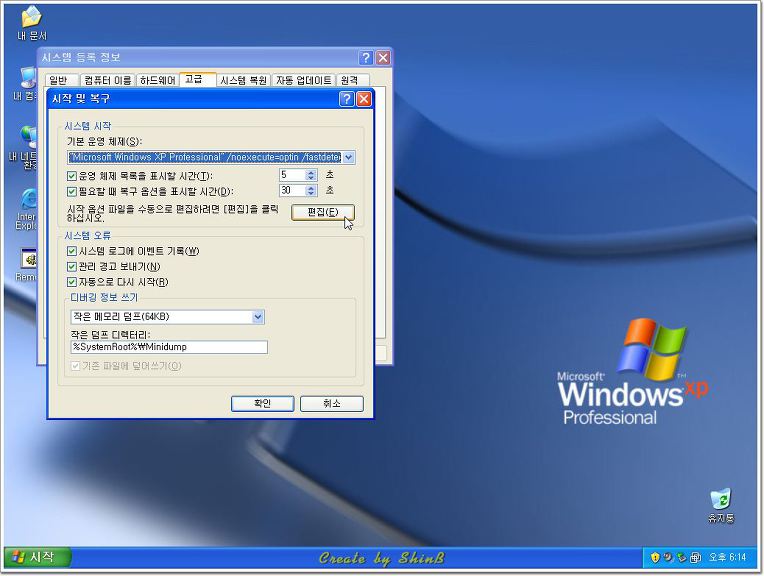Click the help question mark in 시작 및 복구
This screenshot has width=764, height=576.
(x=346, y=99)
